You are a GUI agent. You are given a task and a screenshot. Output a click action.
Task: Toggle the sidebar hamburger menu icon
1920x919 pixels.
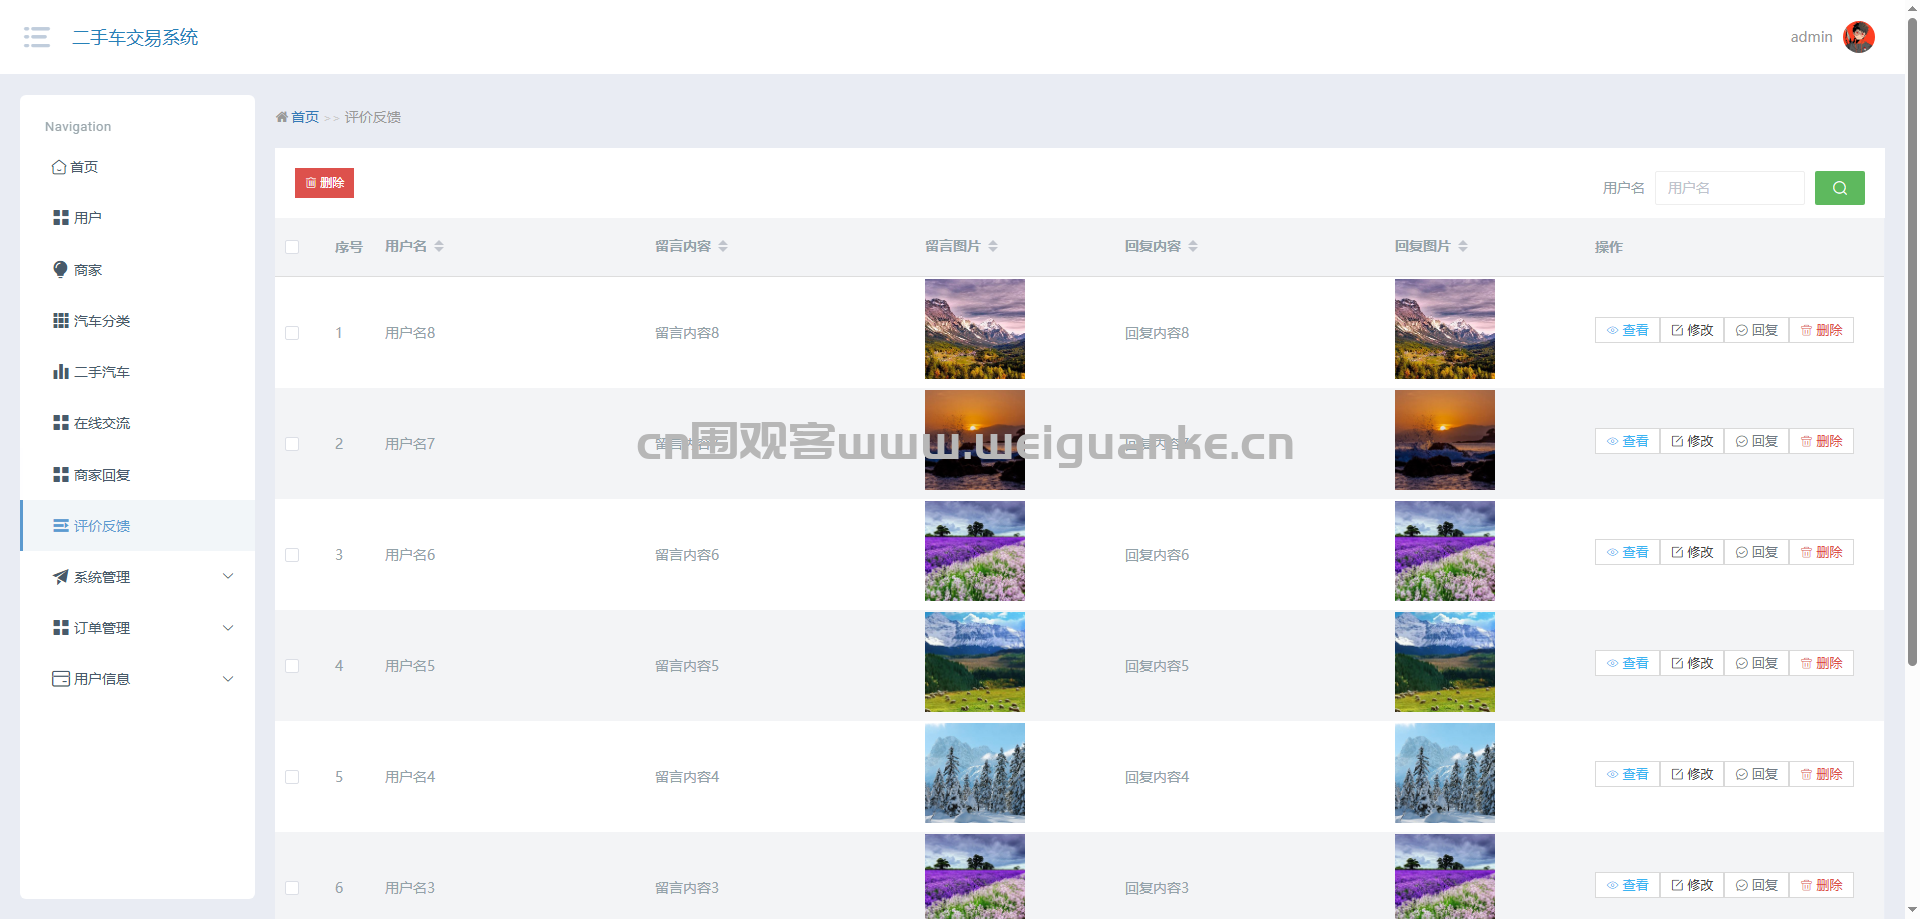[37, 37]
